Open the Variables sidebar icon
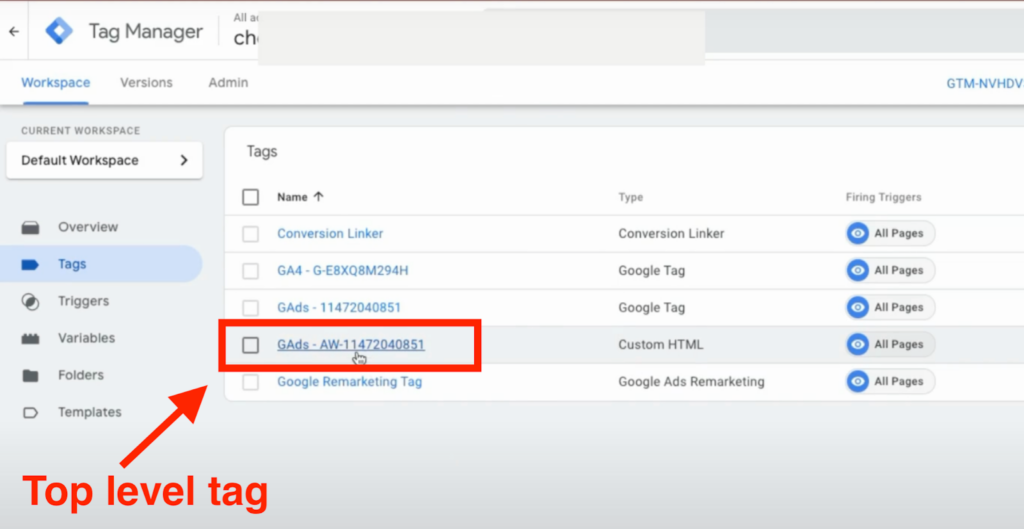The image size is (1024, 529). point(30,338)
